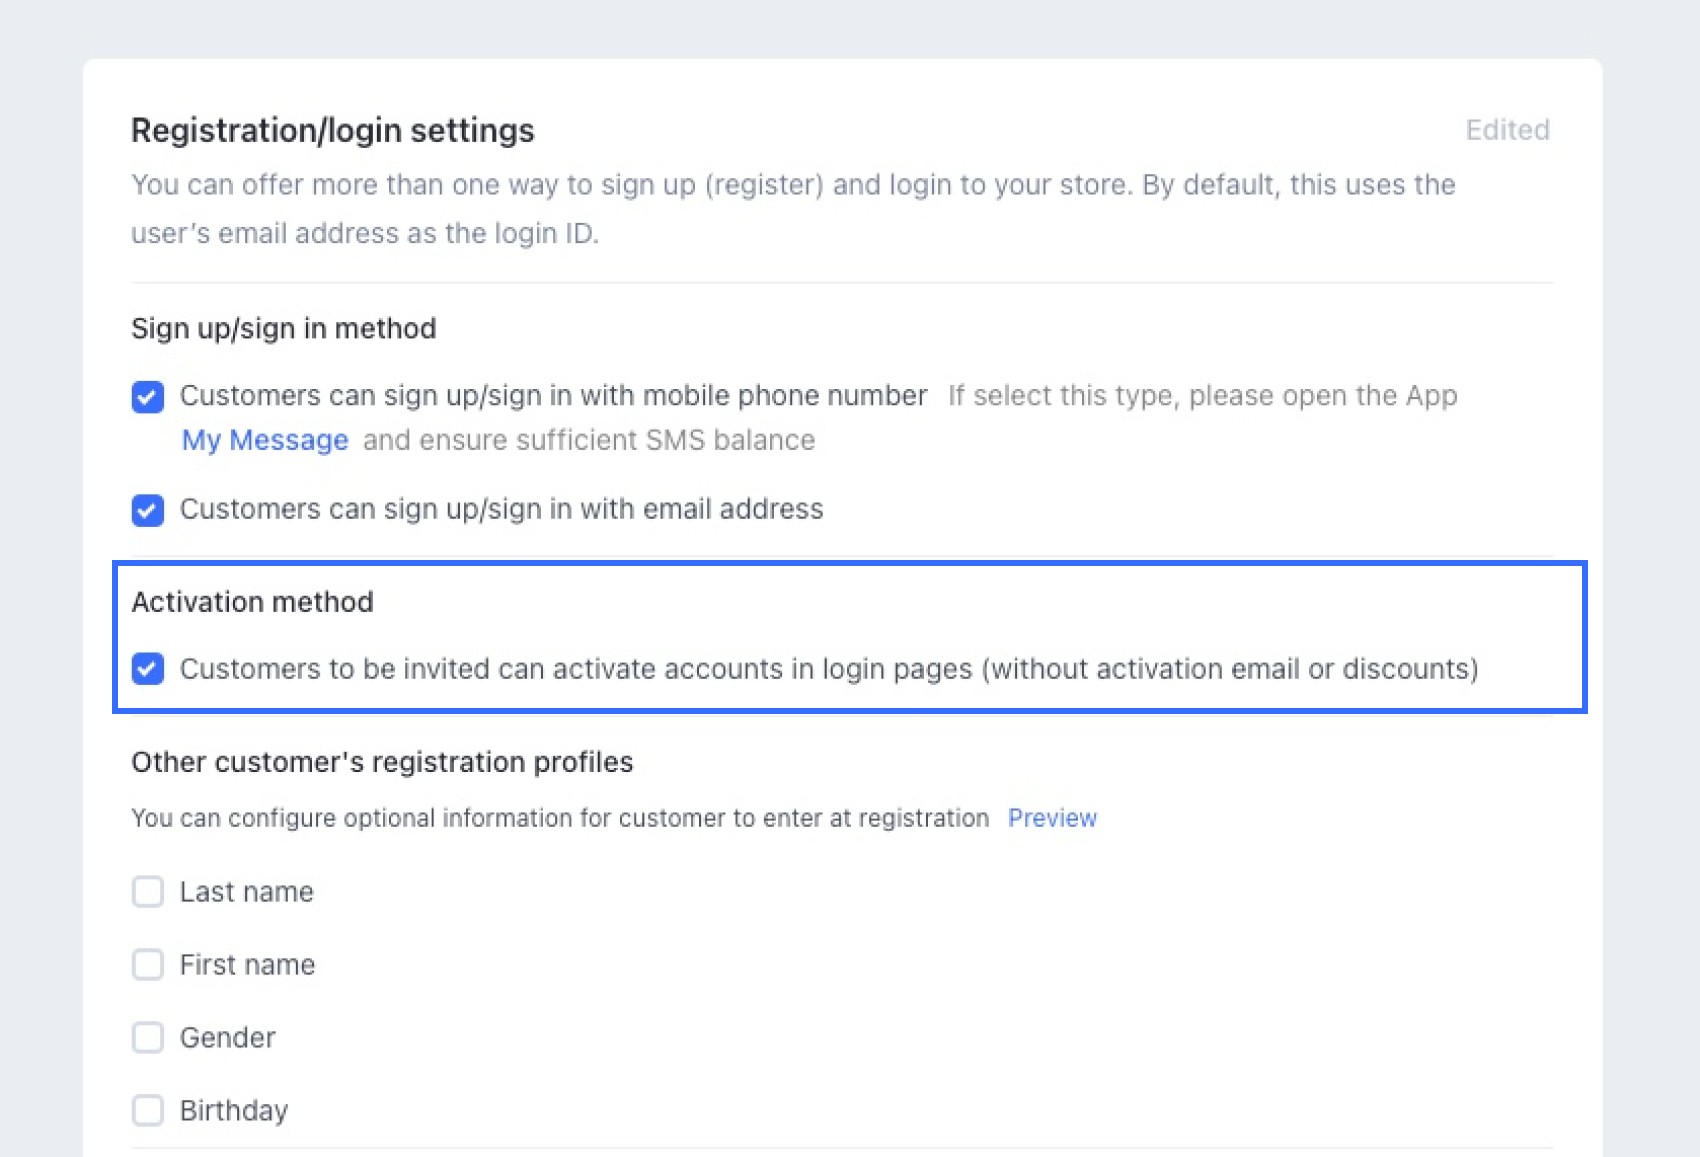Click the 'configure optional information' description text
Screen dimensions: 1700x1157
560,819
